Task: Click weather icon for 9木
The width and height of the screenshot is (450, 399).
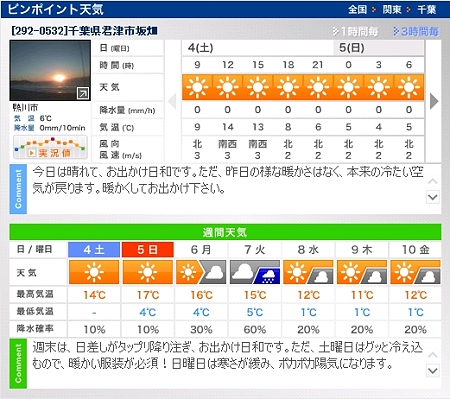Action: pyautogui.click(x=362, y=272)
